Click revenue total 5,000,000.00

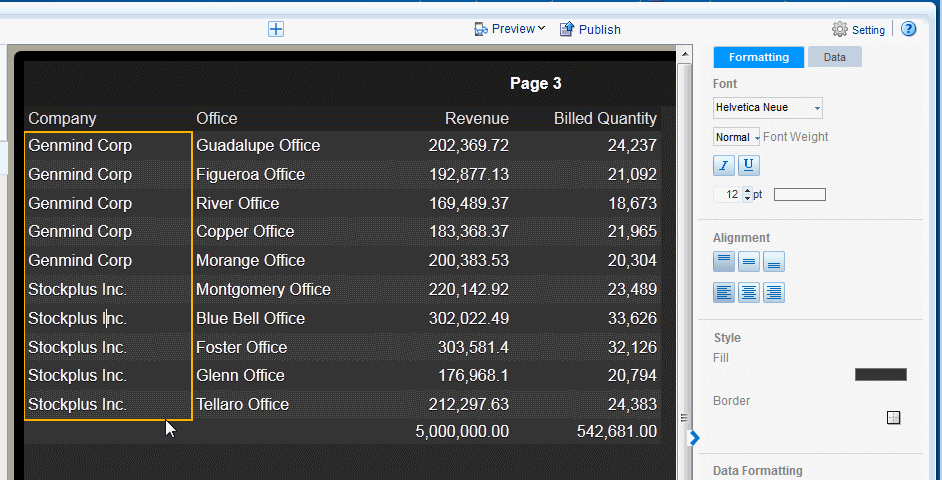click(462, 431)
